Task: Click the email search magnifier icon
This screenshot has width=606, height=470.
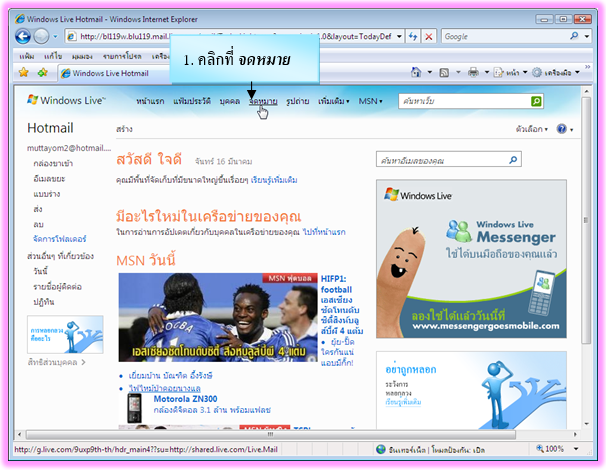Action: [513, 160]
